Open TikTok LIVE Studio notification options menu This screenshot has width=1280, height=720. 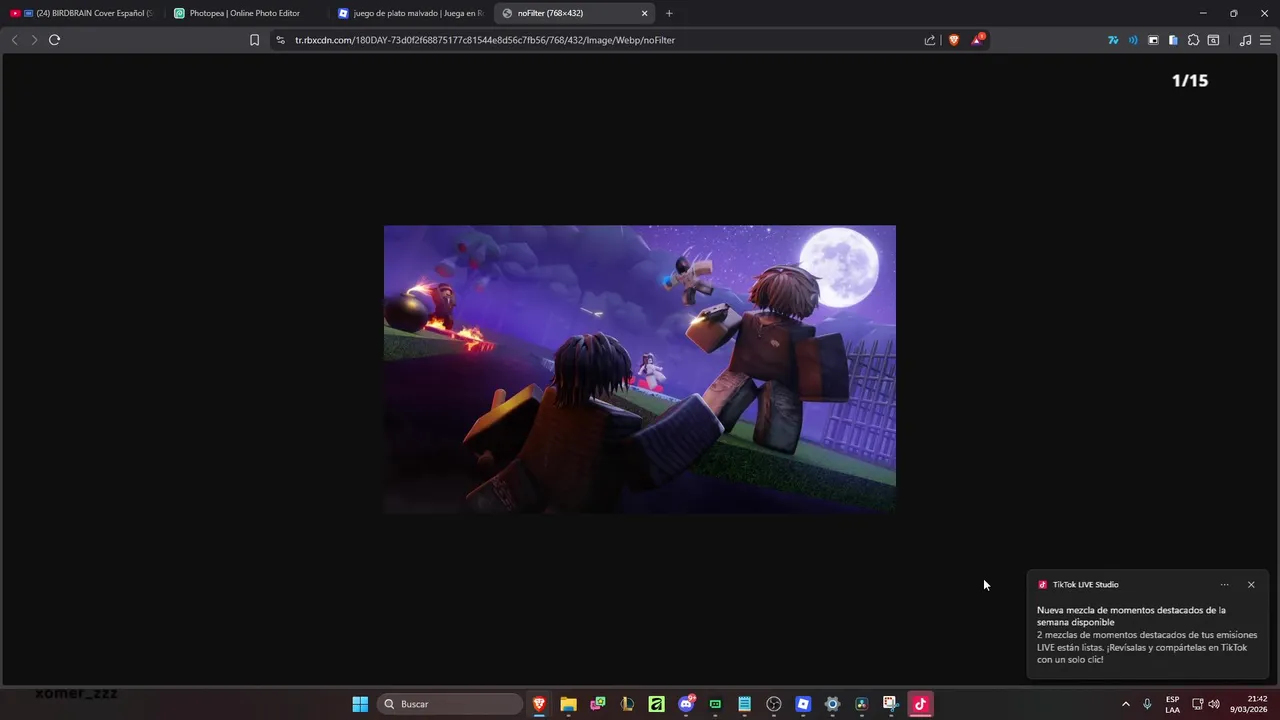[1224, 585]
